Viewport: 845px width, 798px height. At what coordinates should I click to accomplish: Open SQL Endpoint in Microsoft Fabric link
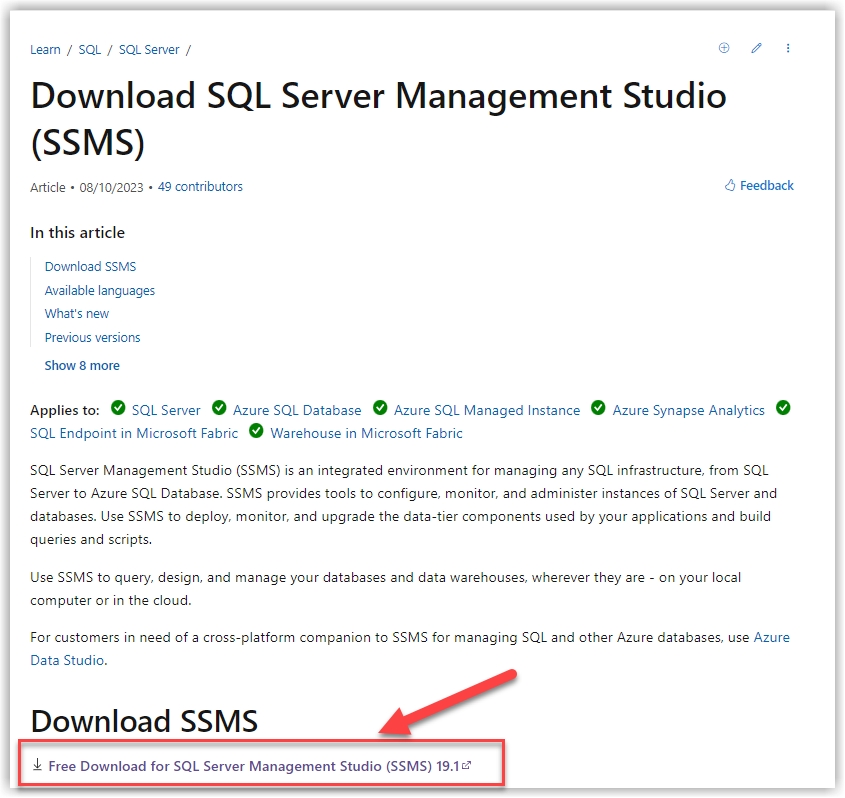tap(134, 433)
